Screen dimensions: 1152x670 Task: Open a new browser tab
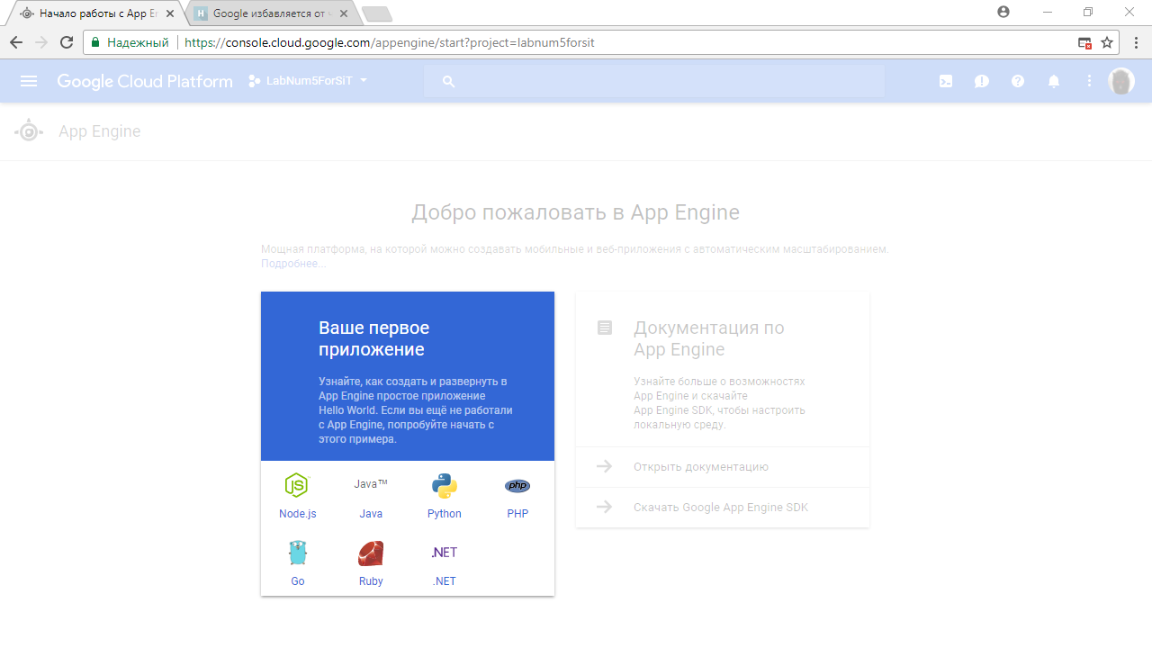click(377, 14)
